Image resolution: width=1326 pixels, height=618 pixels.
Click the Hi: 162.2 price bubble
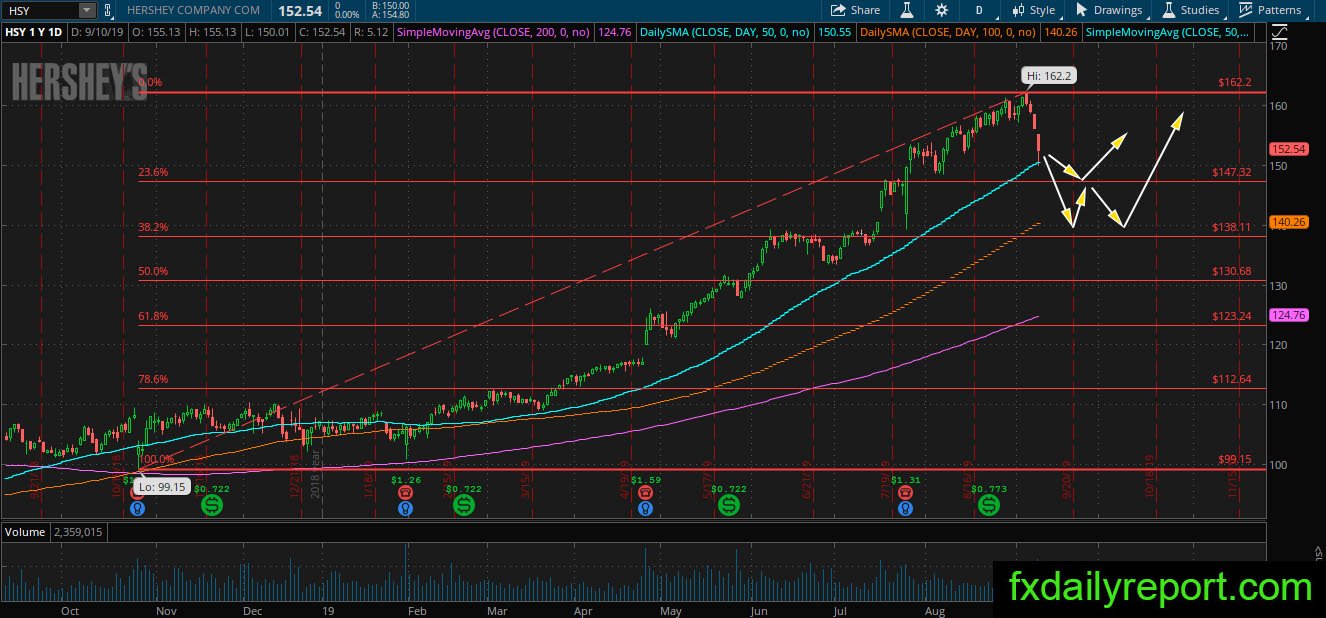pyautogui.click(x=1047, y=75)
